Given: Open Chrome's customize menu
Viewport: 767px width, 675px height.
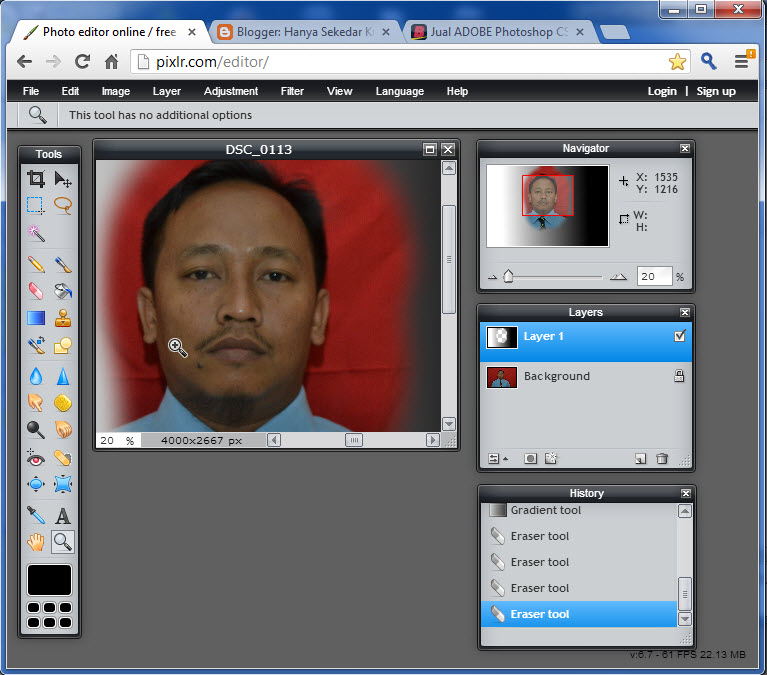Looking at the screenshot, I should coord(742,61).
